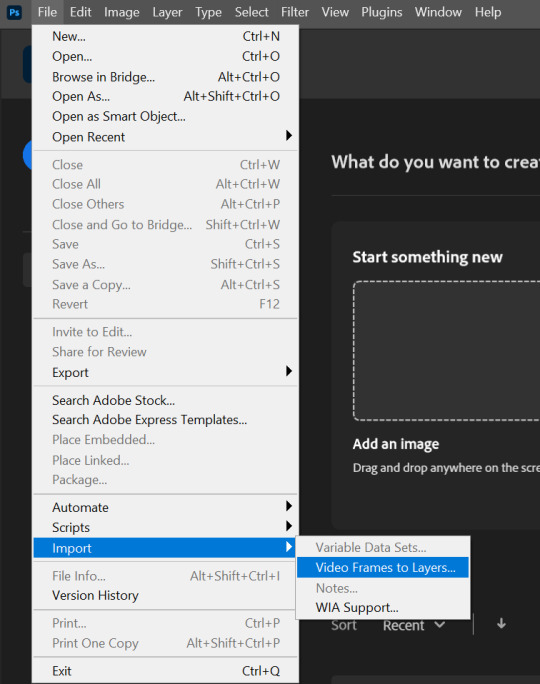Open the Import submenu
540x684 pixels.
tap(165, 547)
